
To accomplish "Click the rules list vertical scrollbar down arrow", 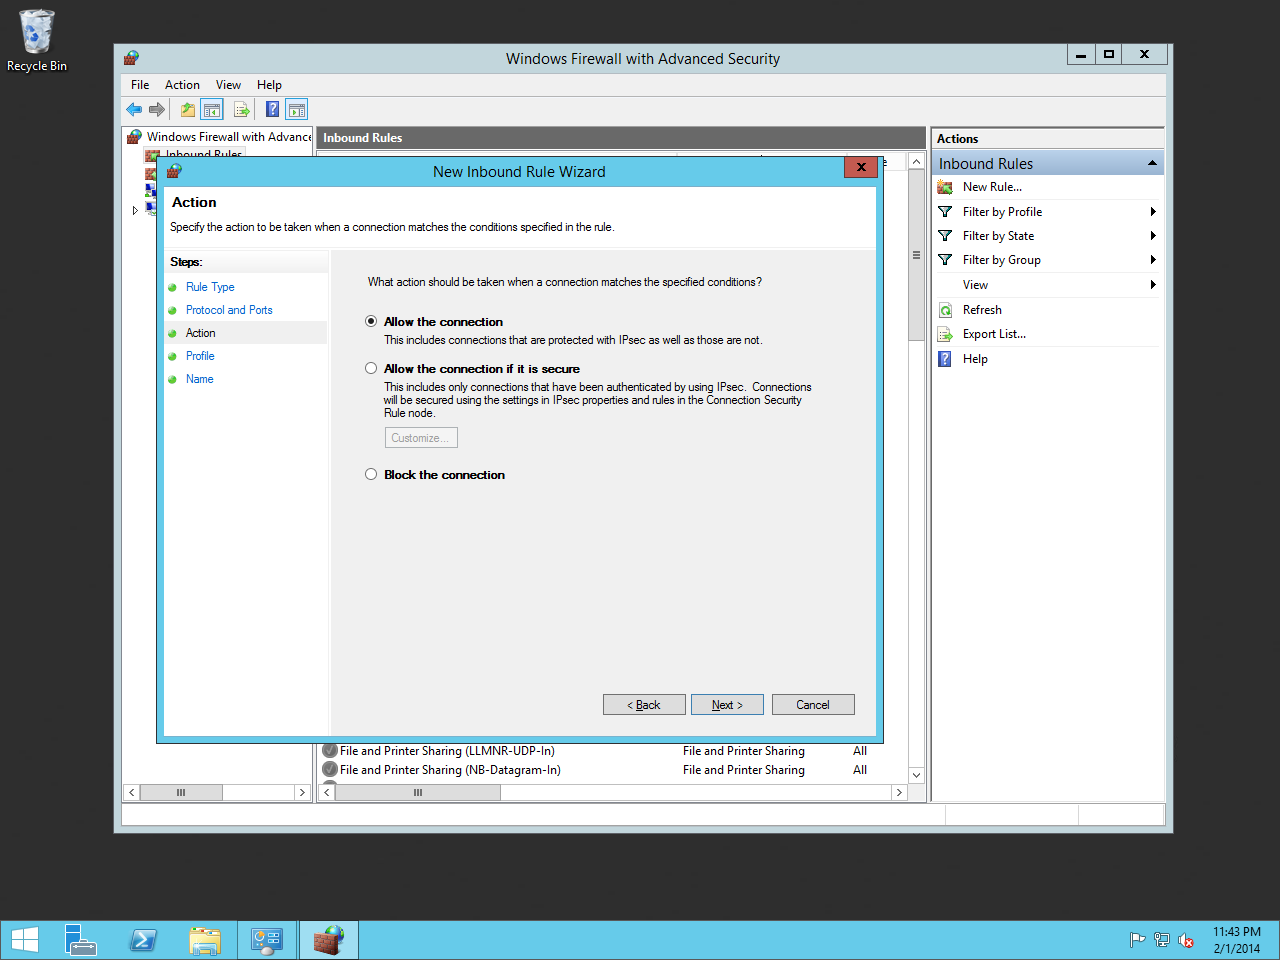I will (x=916, y=775).
